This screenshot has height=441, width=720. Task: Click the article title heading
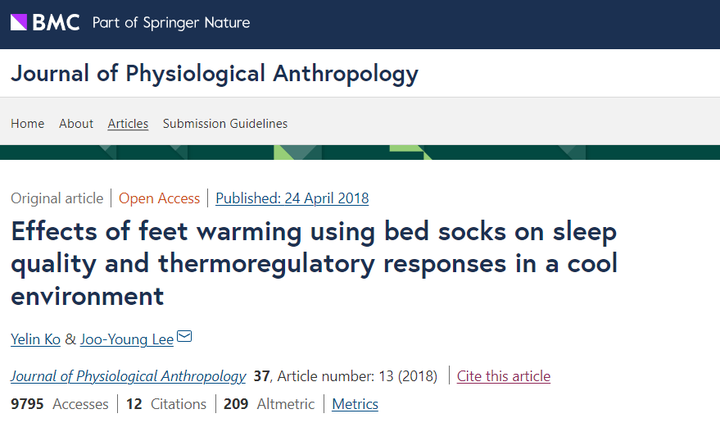[x=314, y=263]
